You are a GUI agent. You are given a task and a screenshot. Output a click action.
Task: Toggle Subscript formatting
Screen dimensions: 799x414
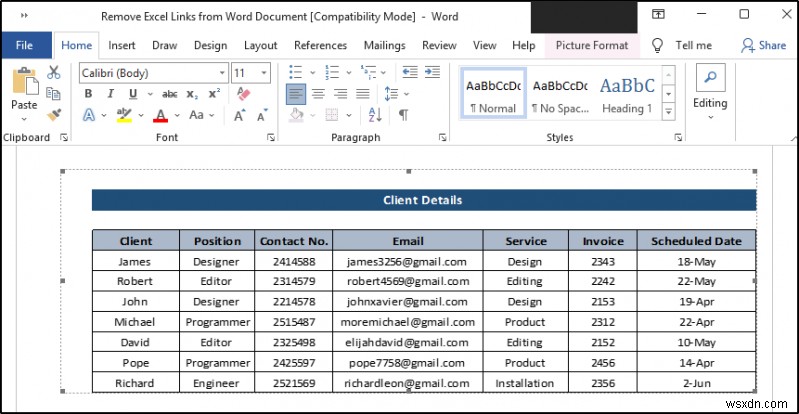click(192, 94)
